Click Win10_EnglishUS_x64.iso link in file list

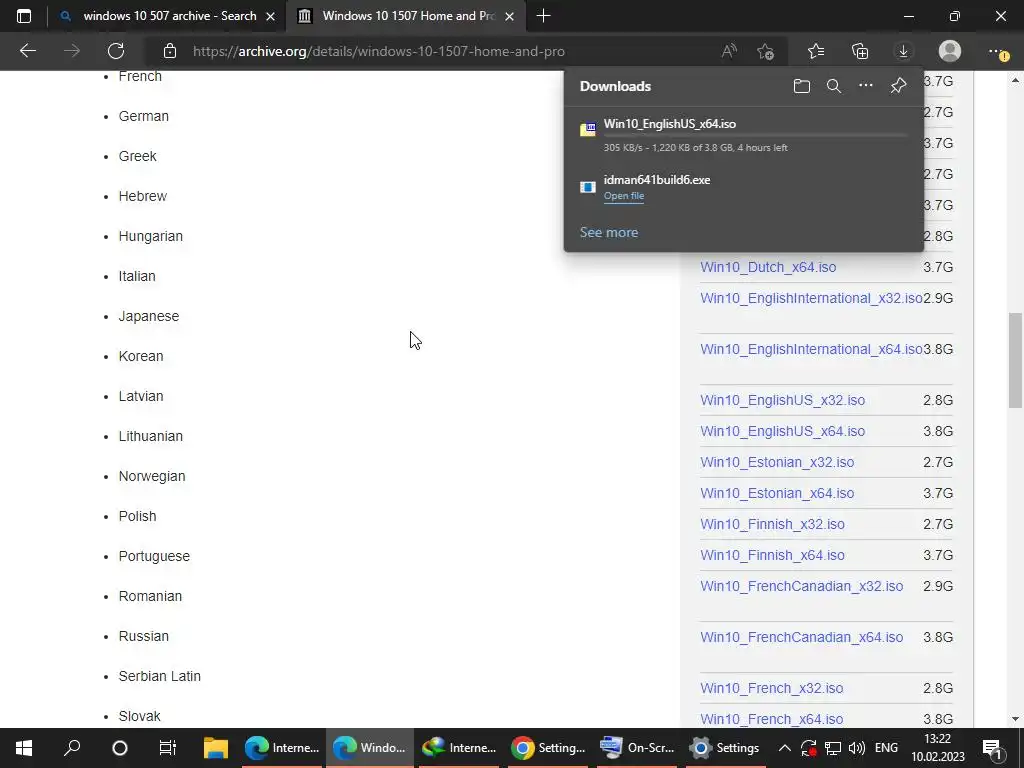coord(782,431)
